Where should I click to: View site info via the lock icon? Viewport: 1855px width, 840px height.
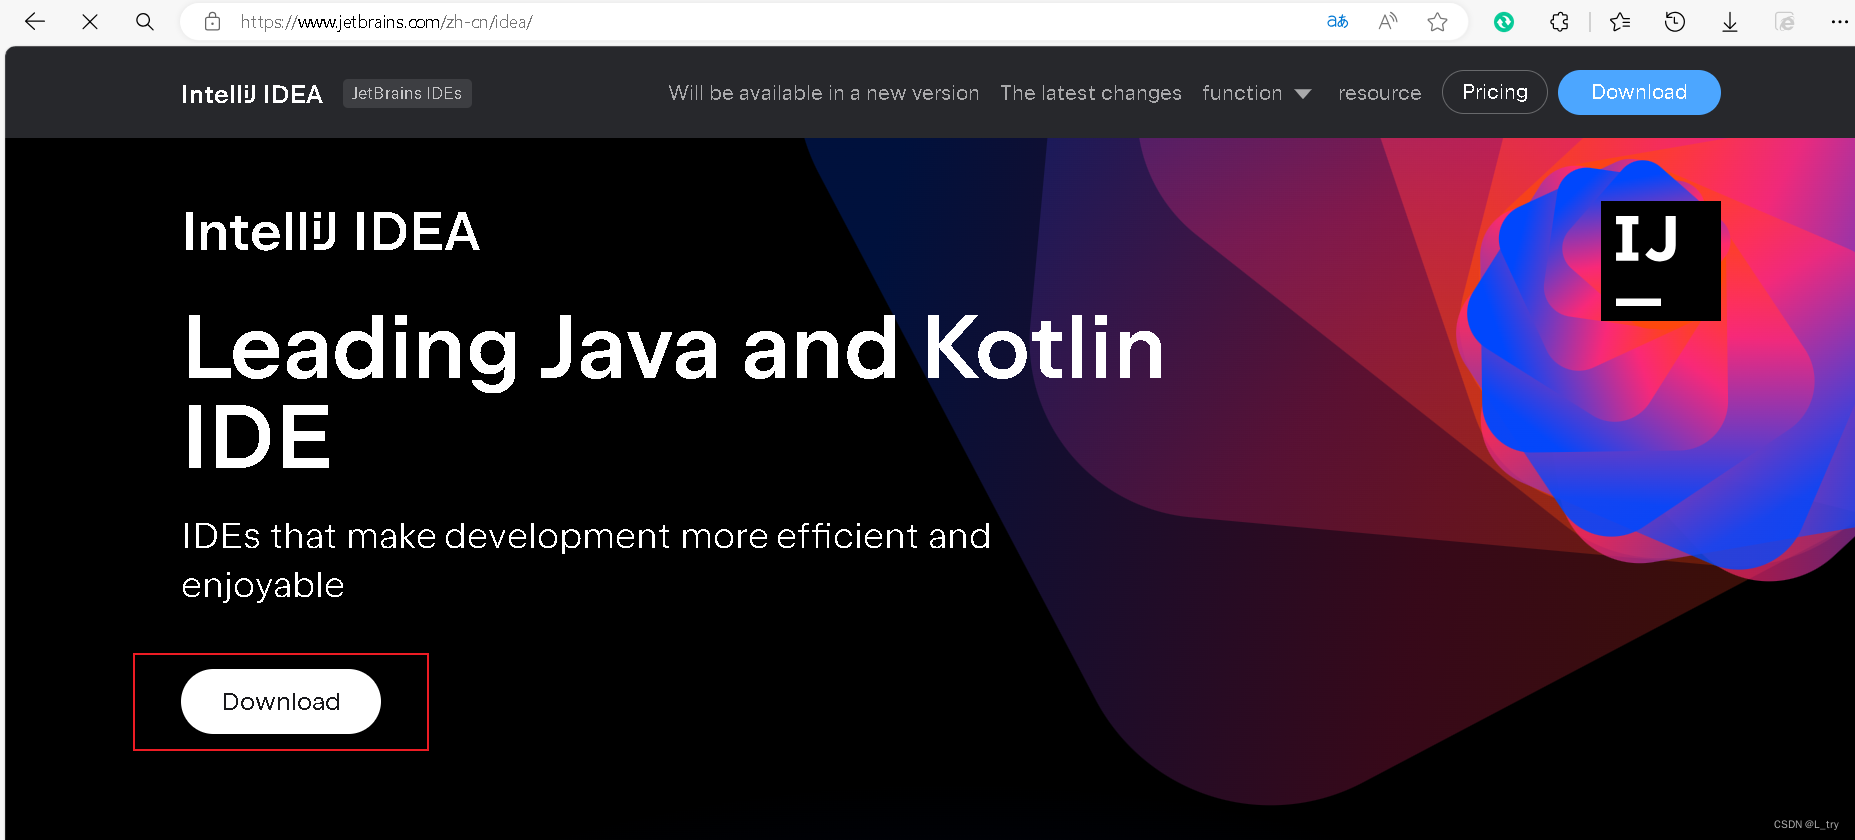tap(212, 21)
